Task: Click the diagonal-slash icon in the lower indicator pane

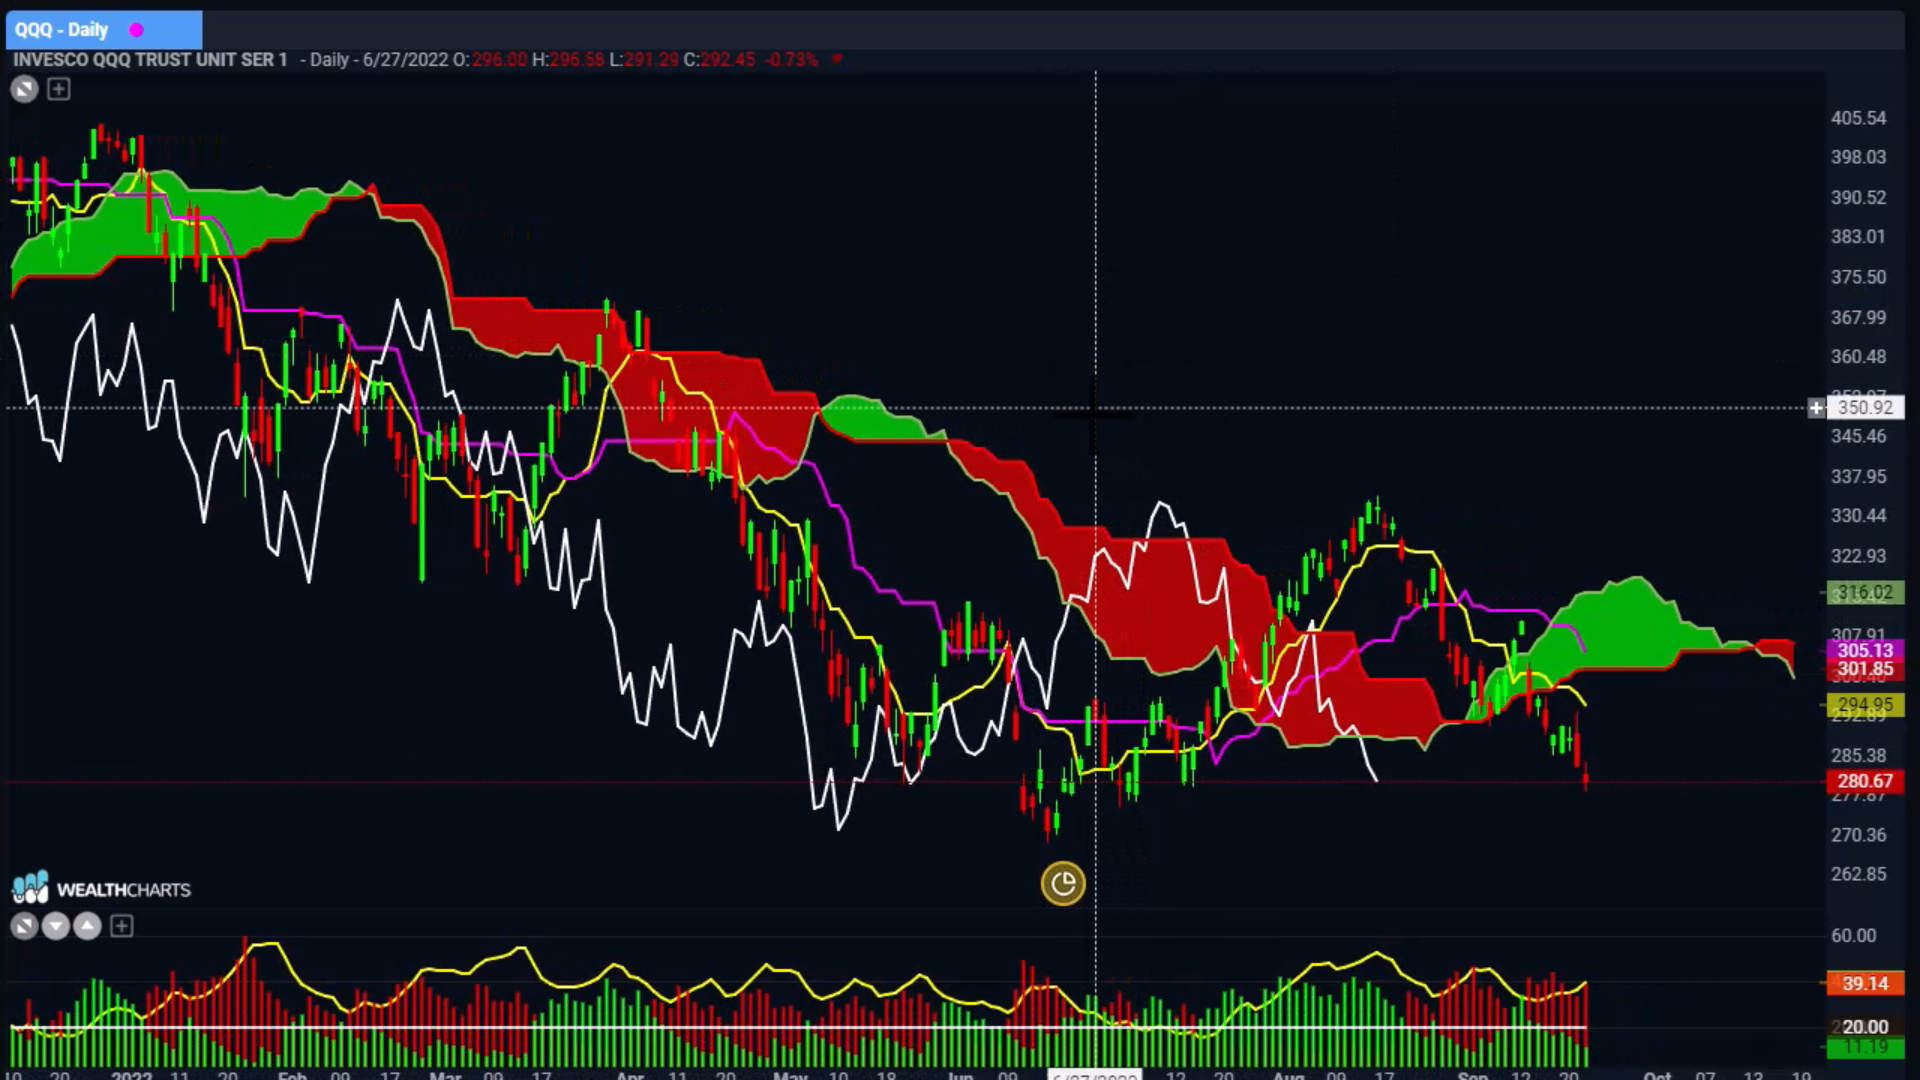Action: pos(24,927)
